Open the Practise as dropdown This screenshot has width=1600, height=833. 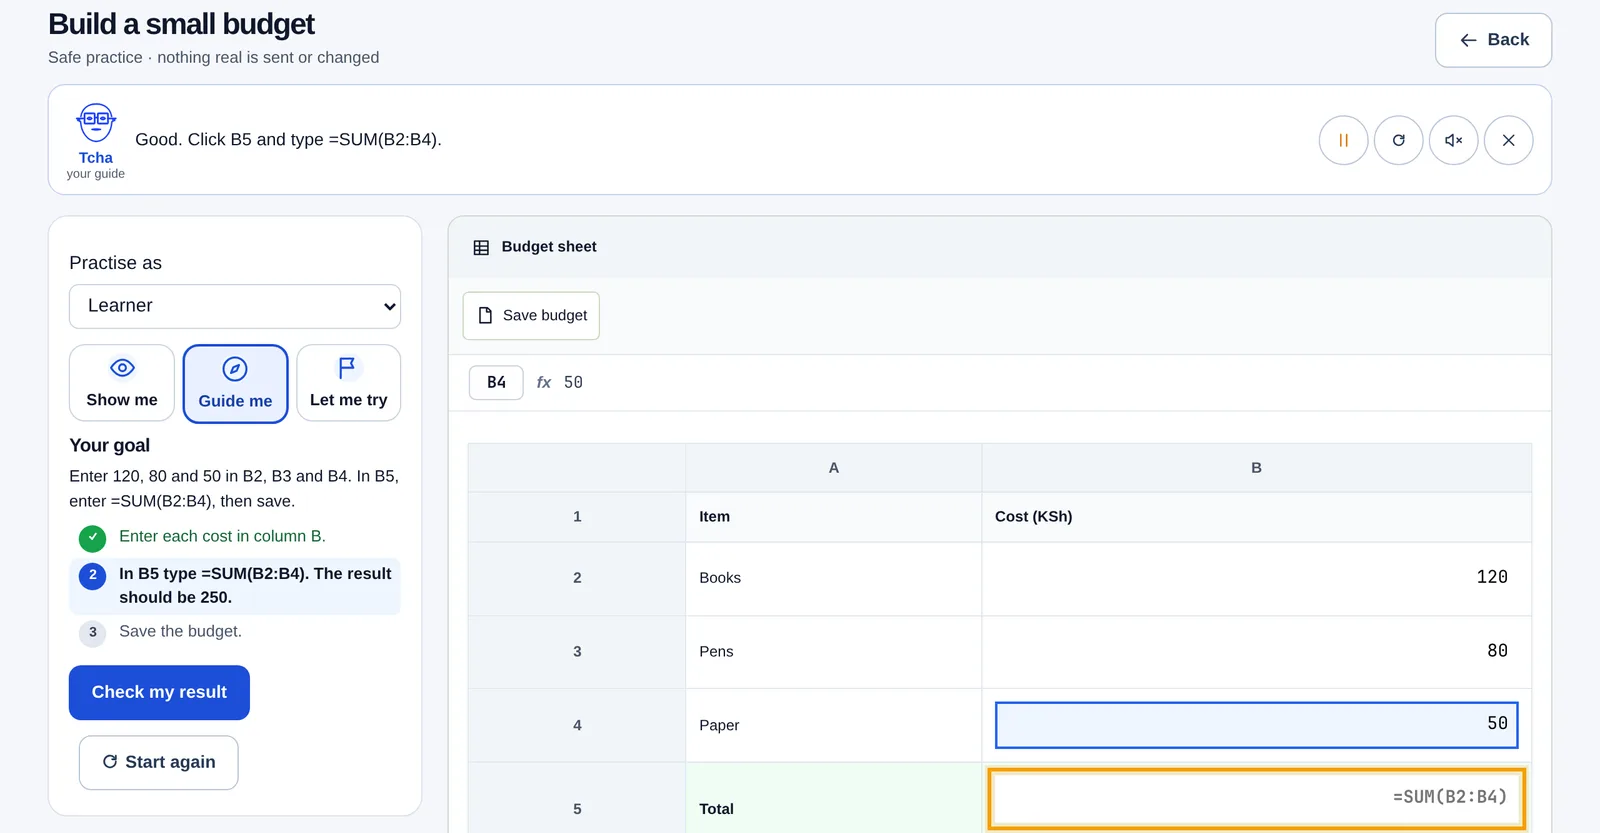235,306
